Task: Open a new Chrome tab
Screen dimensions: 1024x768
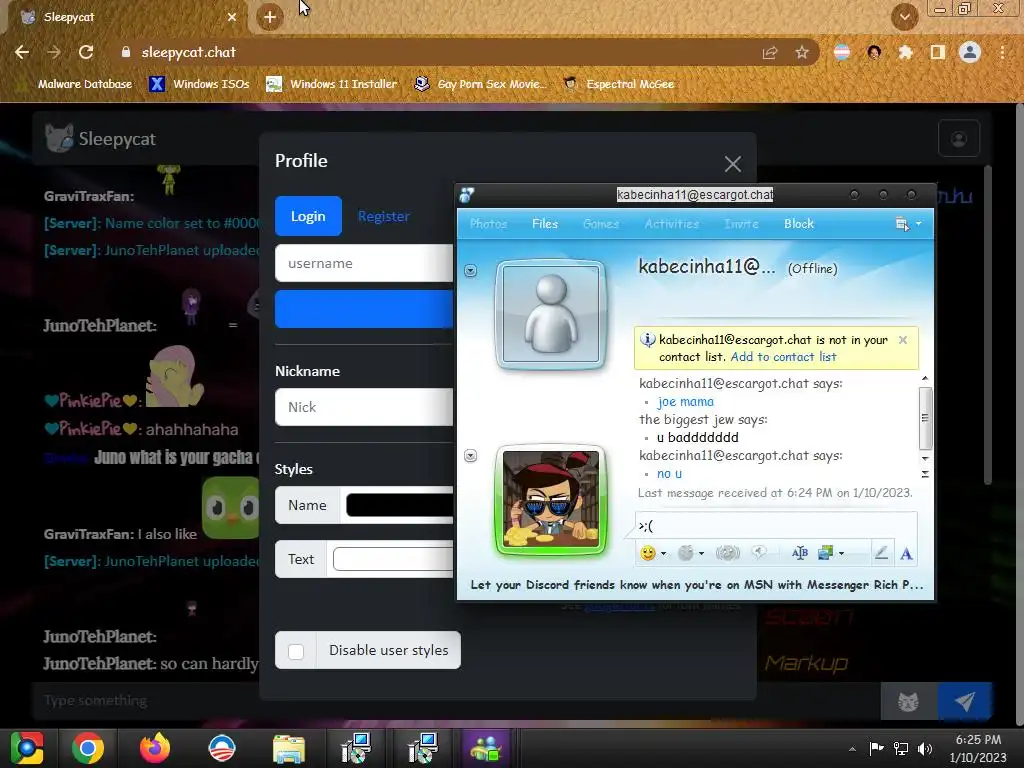Action: (270, 17)
